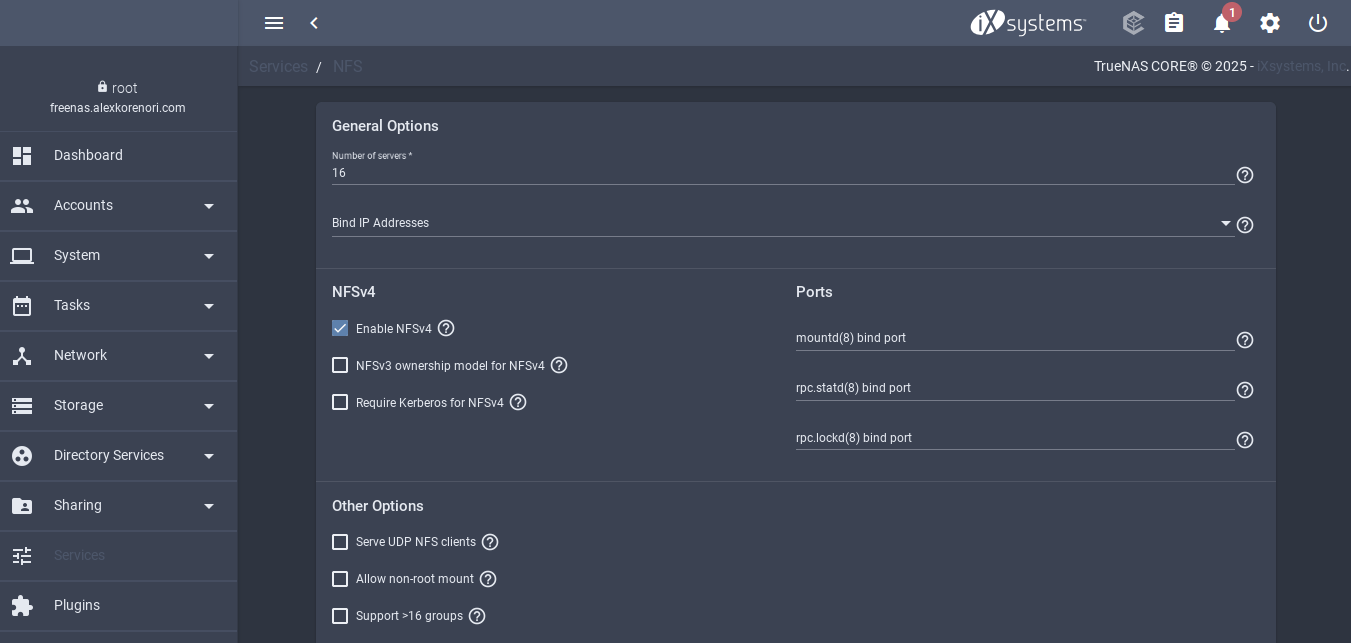The height and width of the screenshot is (643, 1351).
Task: Open the task manager clipboard icon
Action: pos(1174,23)
